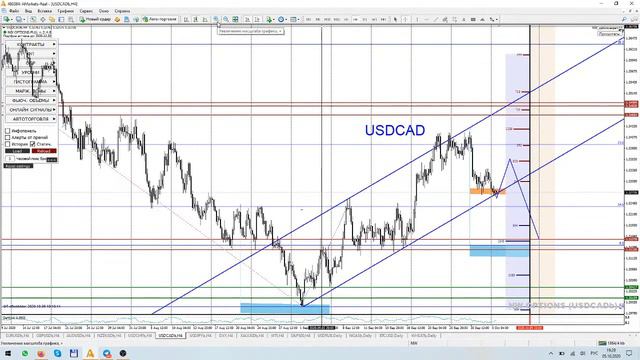Enable the Алерты checkbox in panel
This screenshot has height=360, width=640.
tap(8, 138)
